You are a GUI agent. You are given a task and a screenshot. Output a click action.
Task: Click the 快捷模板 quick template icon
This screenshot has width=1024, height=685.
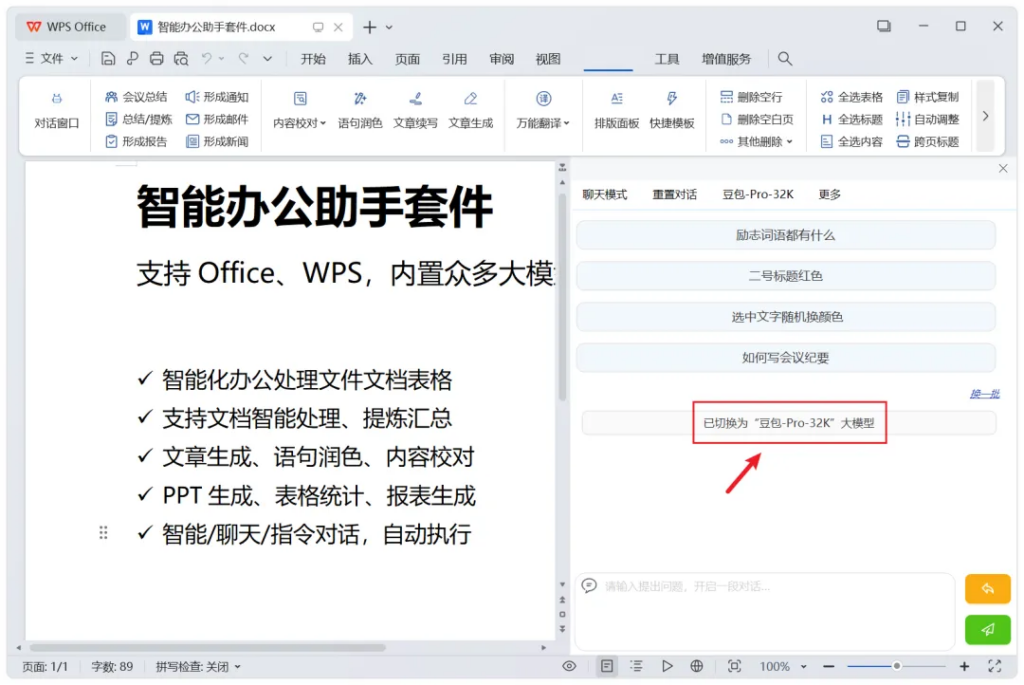click(x=672, y=110)
